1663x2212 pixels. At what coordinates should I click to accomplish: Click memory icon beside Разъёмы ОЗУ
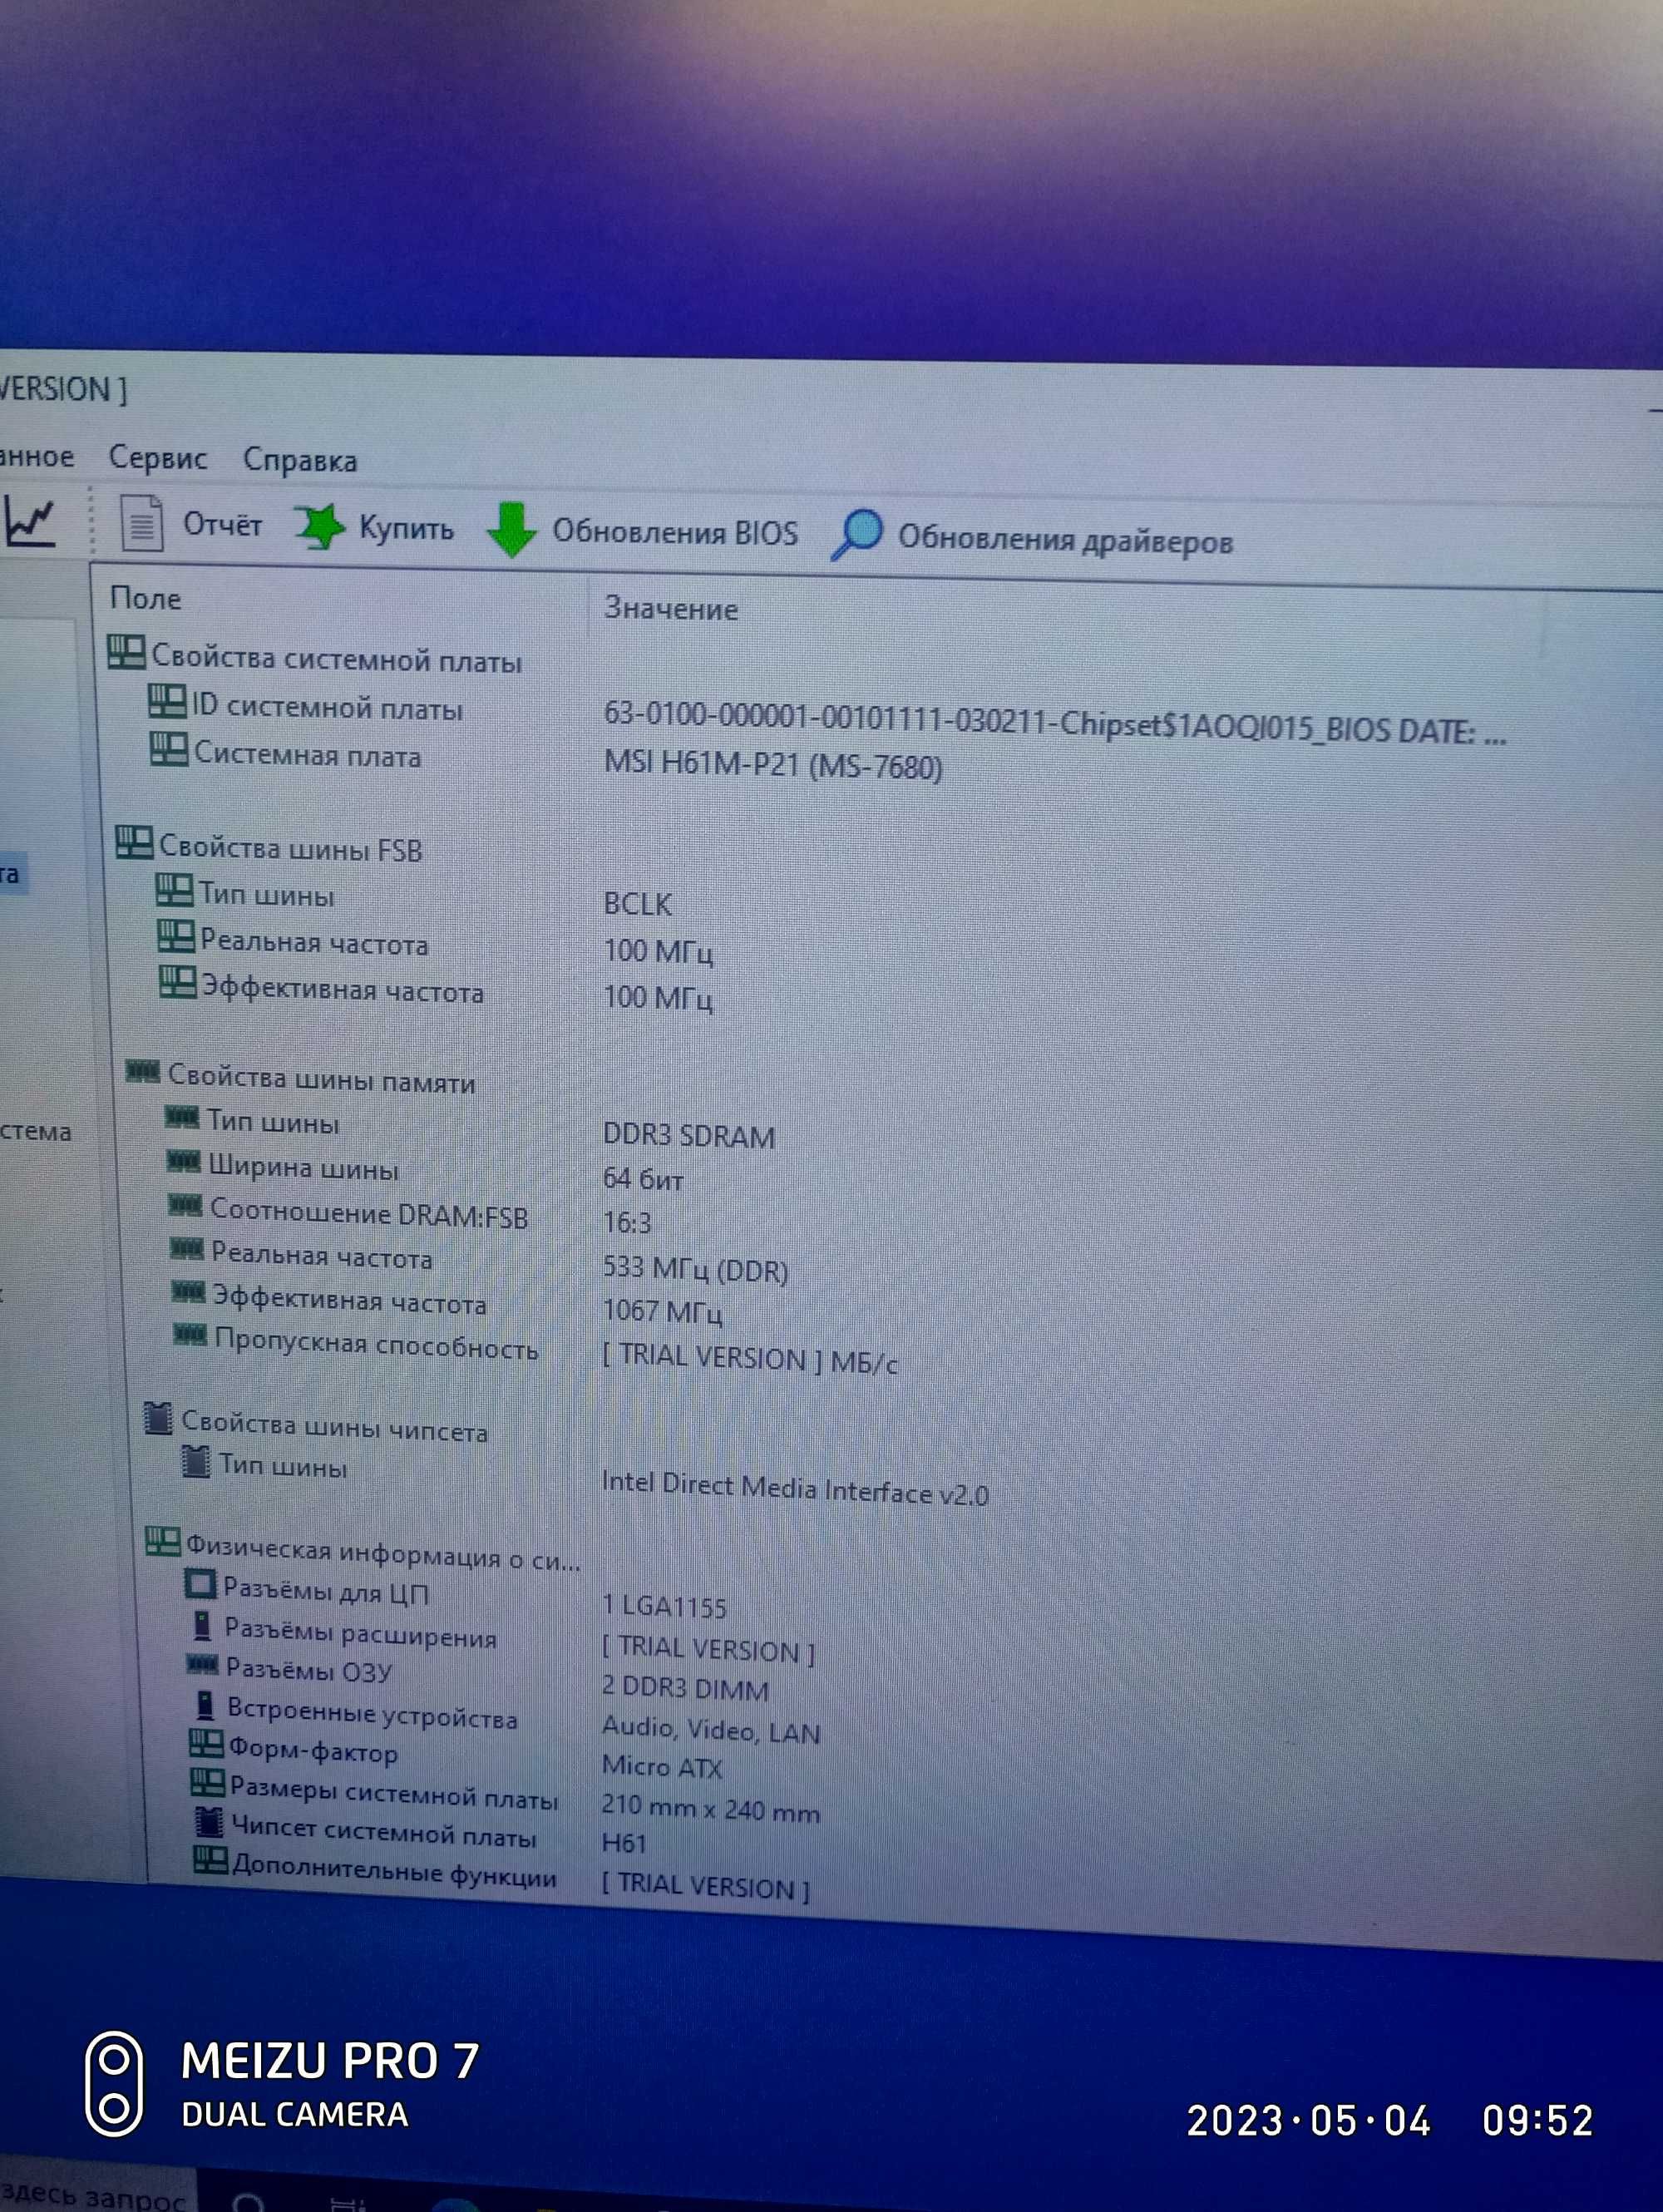click(x=202, y=1665)
